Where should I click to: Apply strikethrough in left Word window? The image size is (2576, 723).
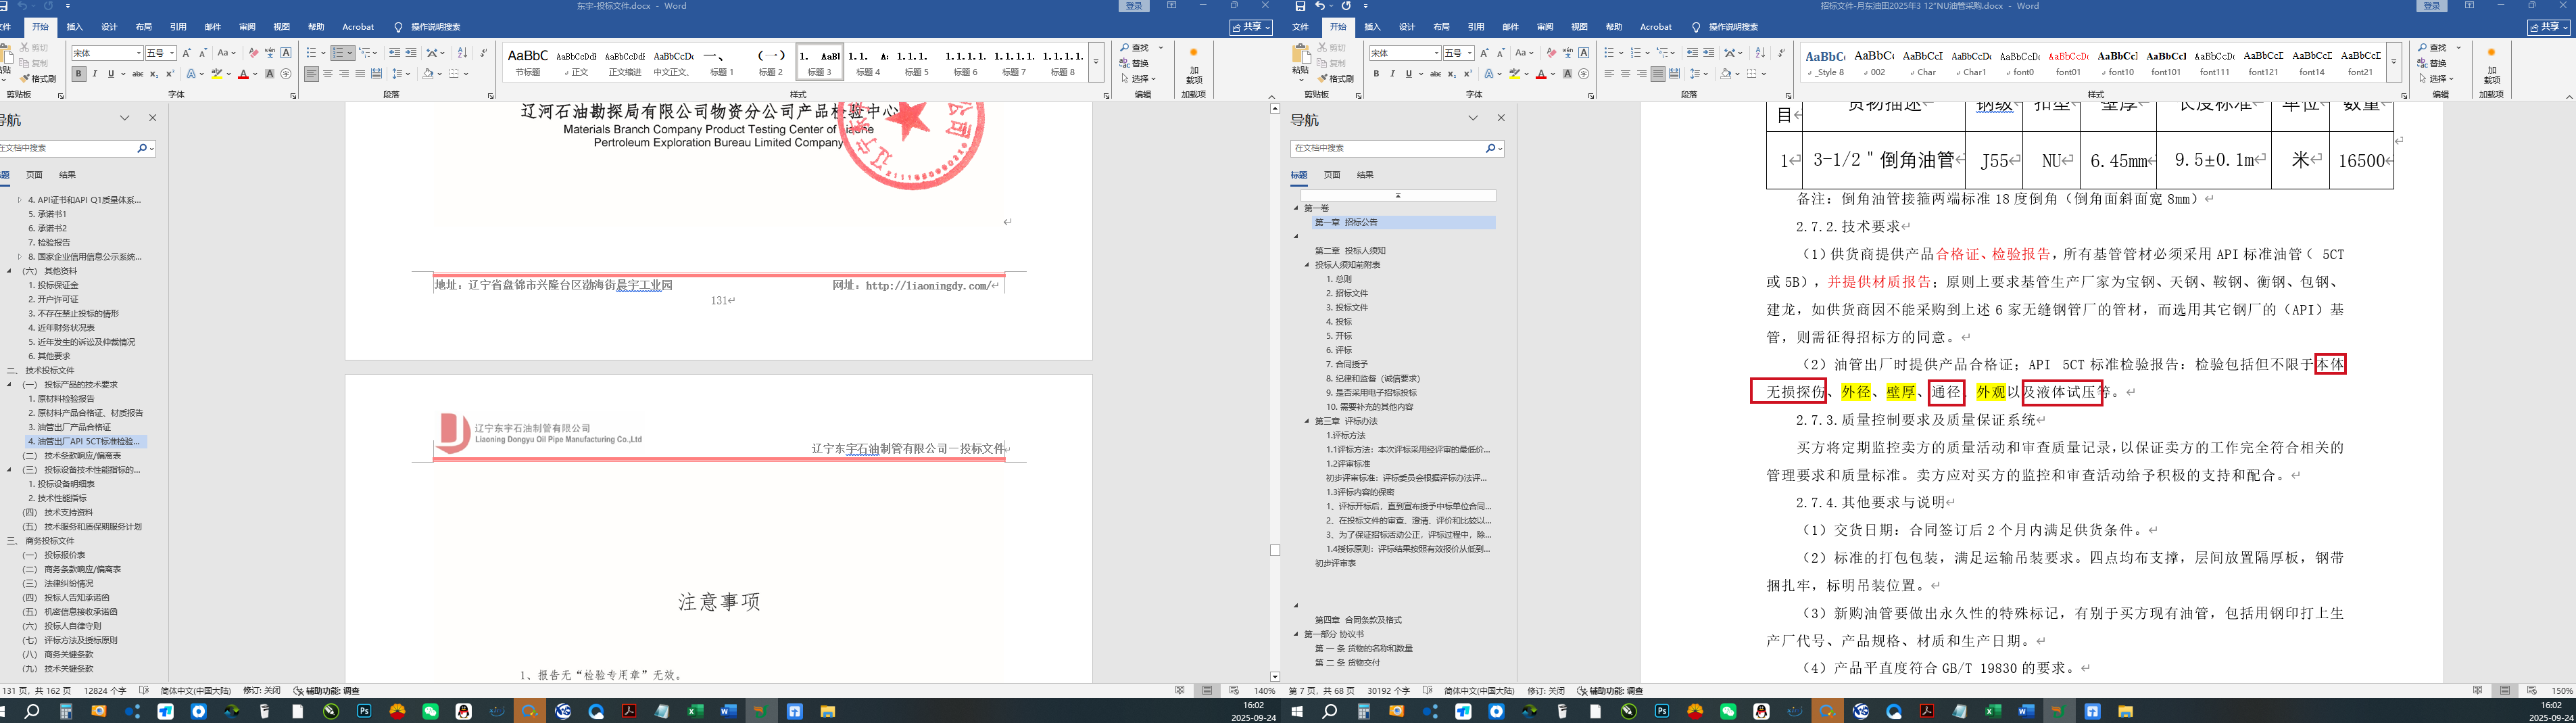(x=137, y=74)
